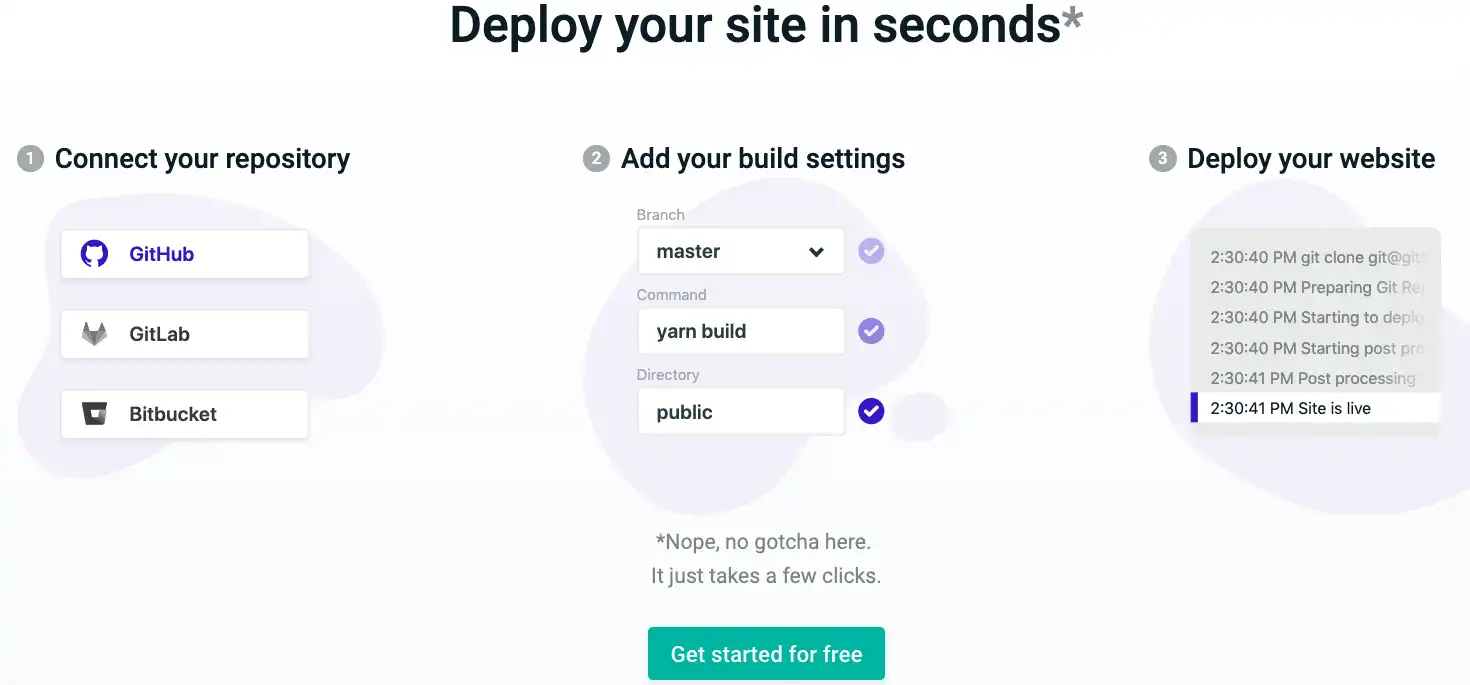Image resolution: width=1470 pixels, height=685 pixels.
Task: Click the GitHub octocat icon
Action: click(94, 254)
